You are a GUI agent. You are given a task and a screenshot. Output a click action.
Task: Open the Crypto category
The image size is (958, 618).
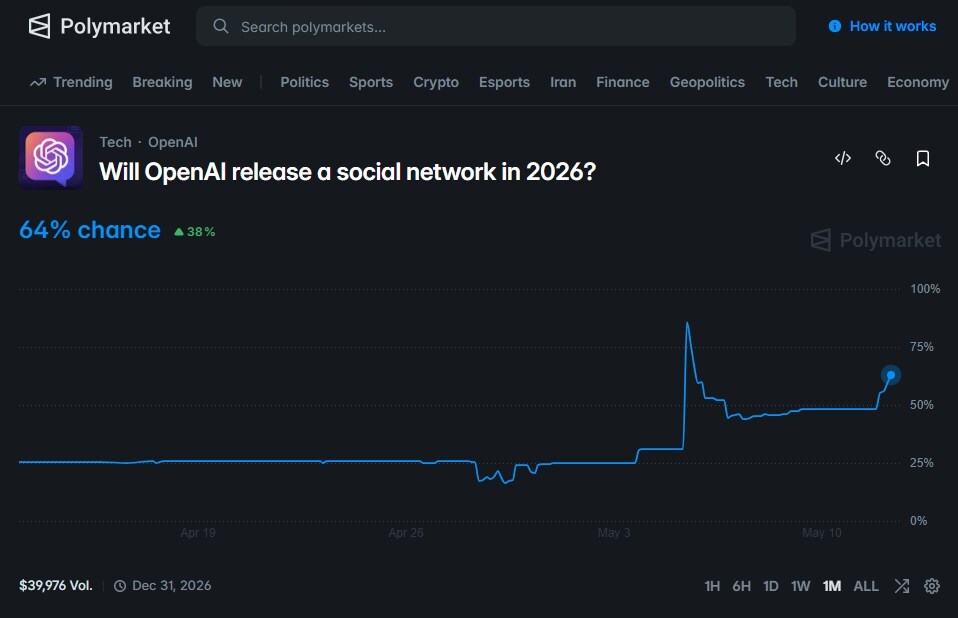pyautogui.click(x=436, y=82)
